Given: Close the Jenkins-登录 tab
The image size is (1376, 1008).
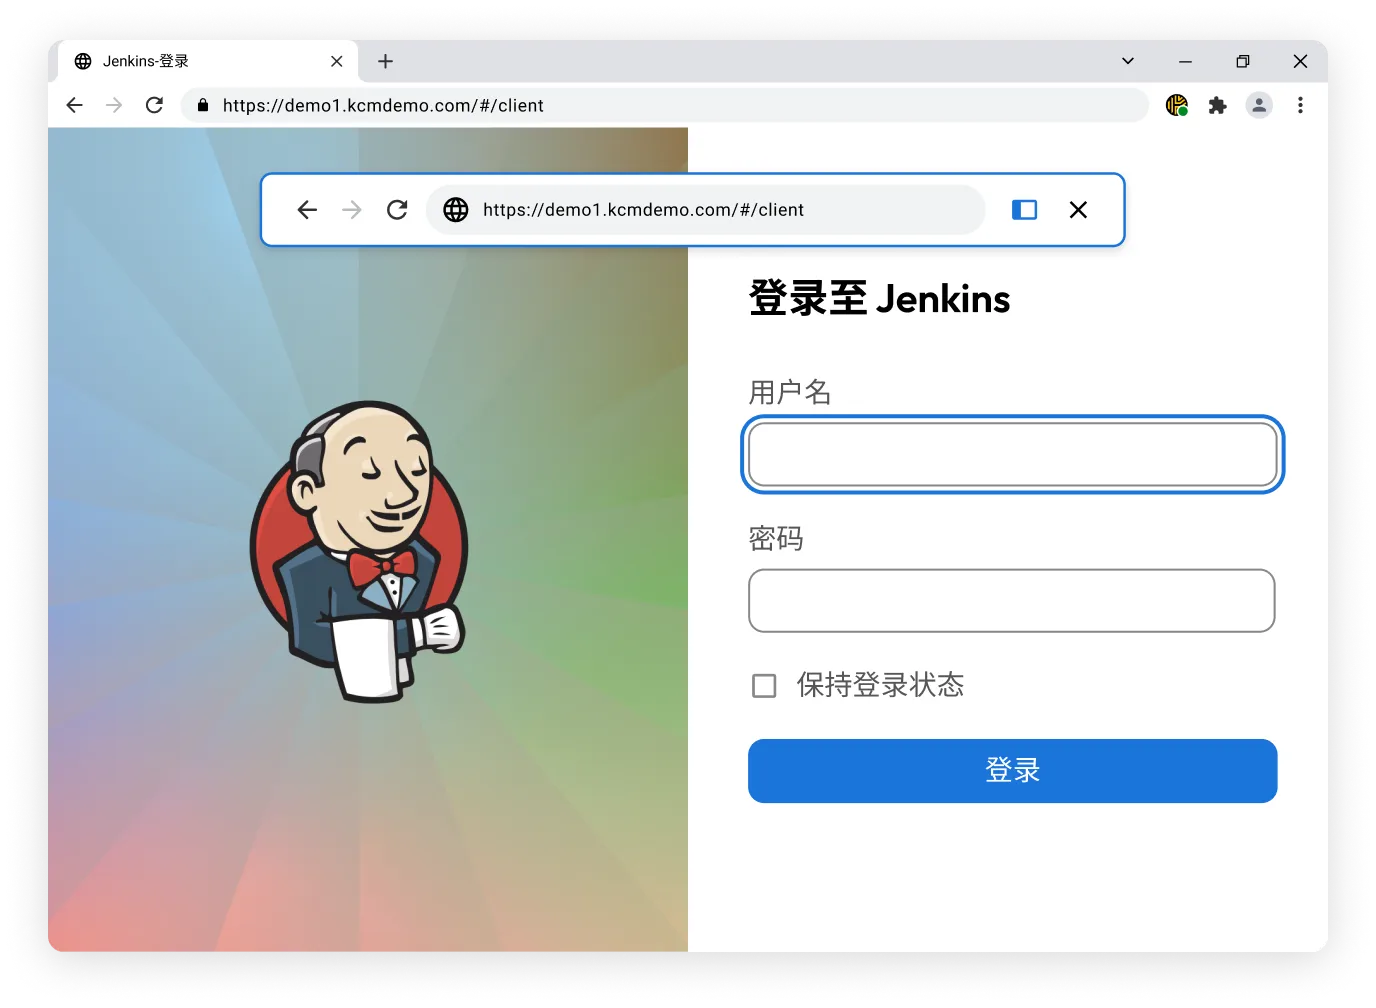Looking at the screenshot, I should pos(337,61).
